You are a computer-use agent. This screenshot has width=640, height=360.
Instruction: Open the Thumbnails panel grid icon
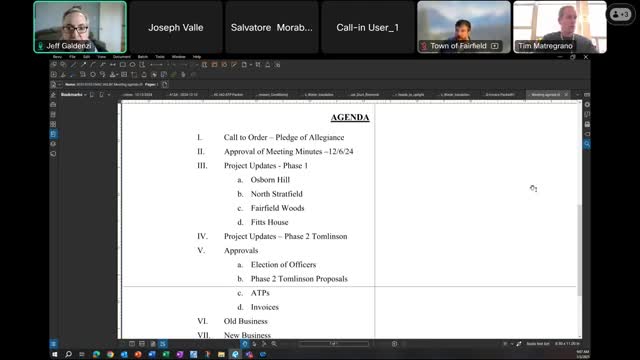53,124
